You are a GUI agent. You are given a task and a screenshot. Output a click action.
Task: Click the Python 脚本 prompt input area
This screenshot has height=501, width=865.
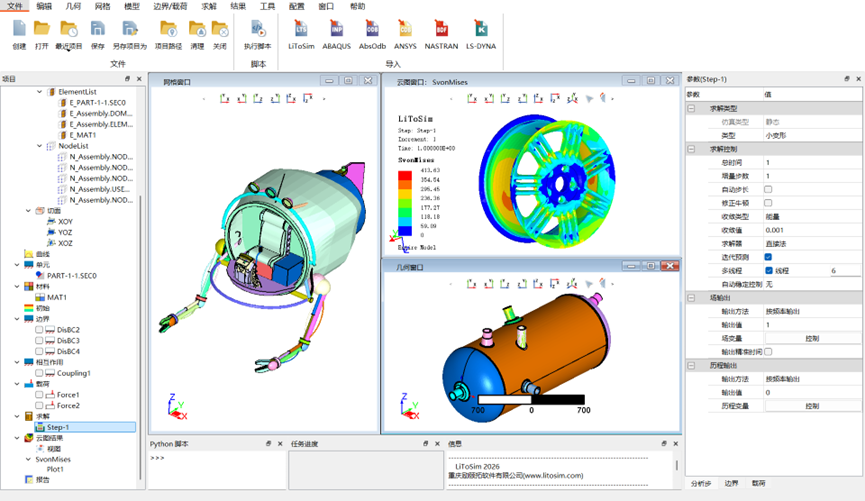[x=216, y=469]
